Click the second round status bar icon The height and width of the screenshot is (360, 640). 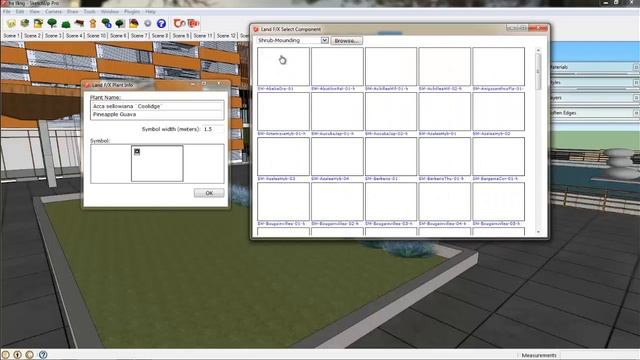[x=18, y=355]
